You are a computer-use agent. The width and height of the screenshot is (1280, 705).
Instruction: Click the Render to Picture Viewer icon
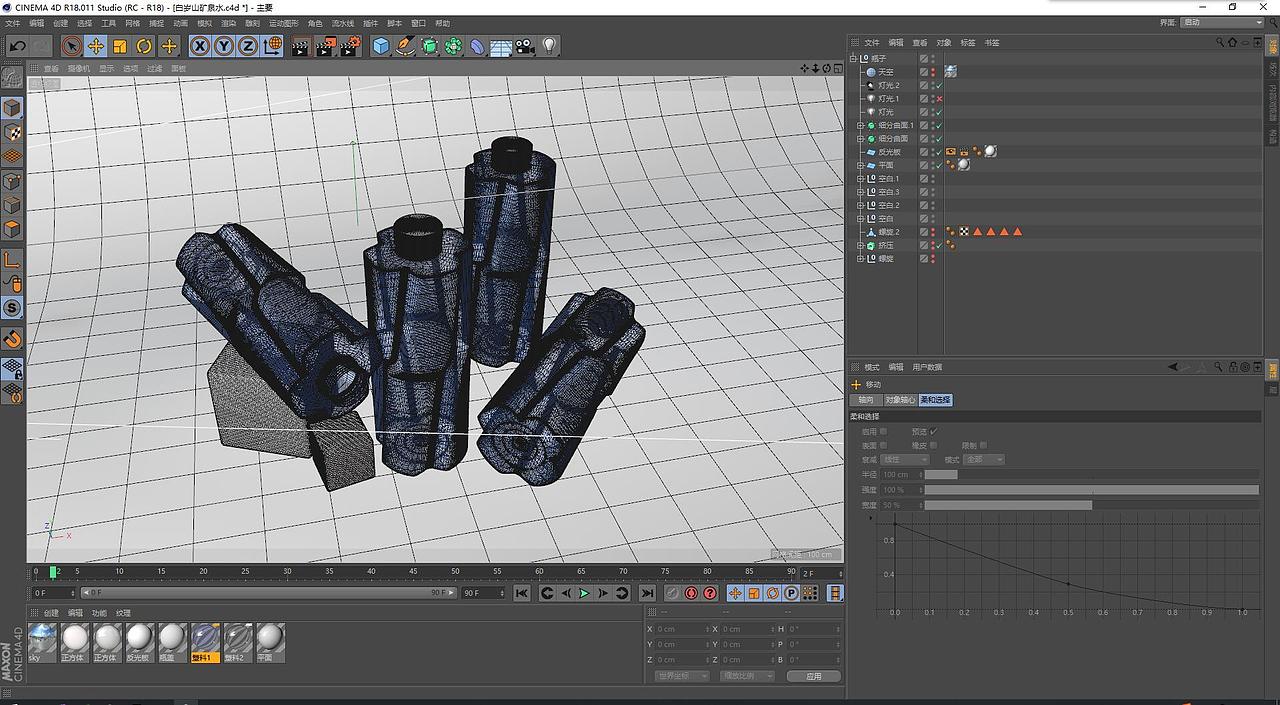(324, 45)
